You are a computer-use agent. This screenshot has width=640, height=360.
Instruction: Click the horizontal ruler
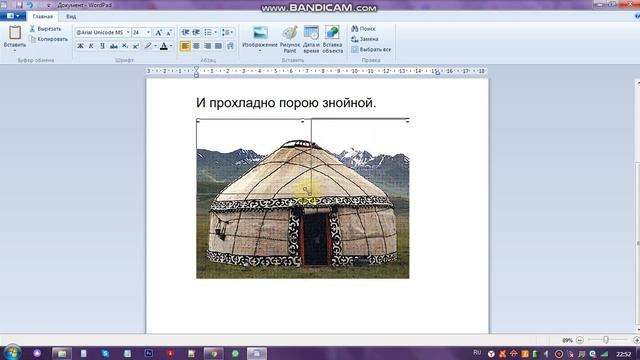pos(317,71)
